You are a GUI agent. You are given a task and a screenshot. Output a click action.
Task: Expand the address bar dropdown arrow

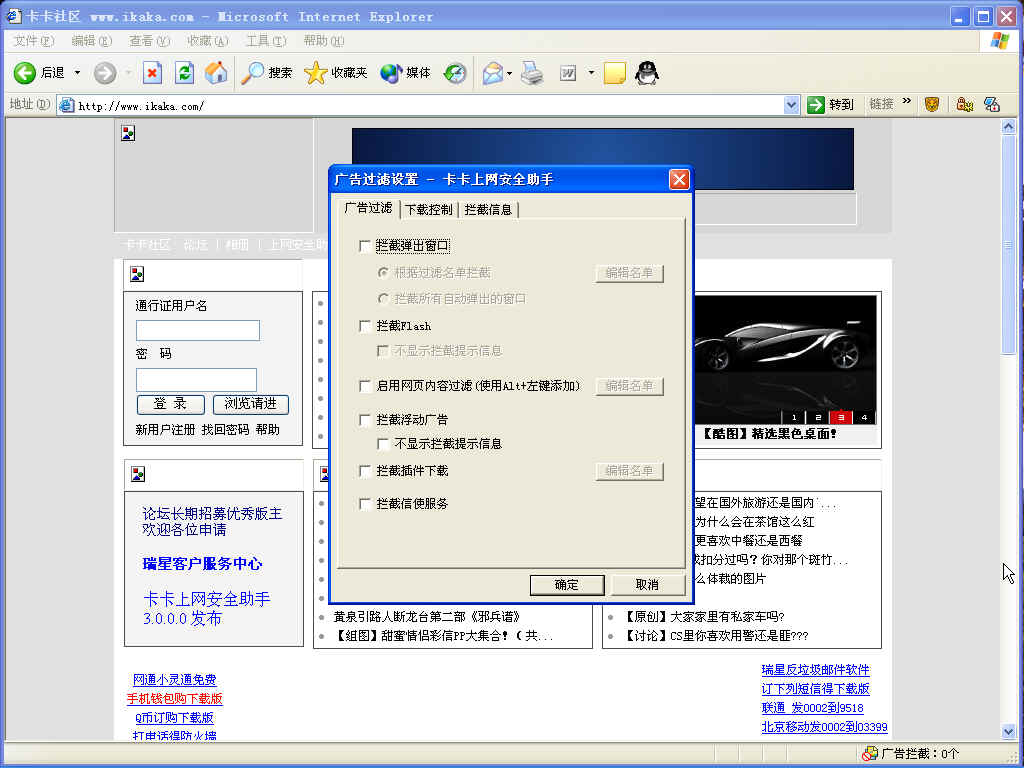[x=791, y=104]
